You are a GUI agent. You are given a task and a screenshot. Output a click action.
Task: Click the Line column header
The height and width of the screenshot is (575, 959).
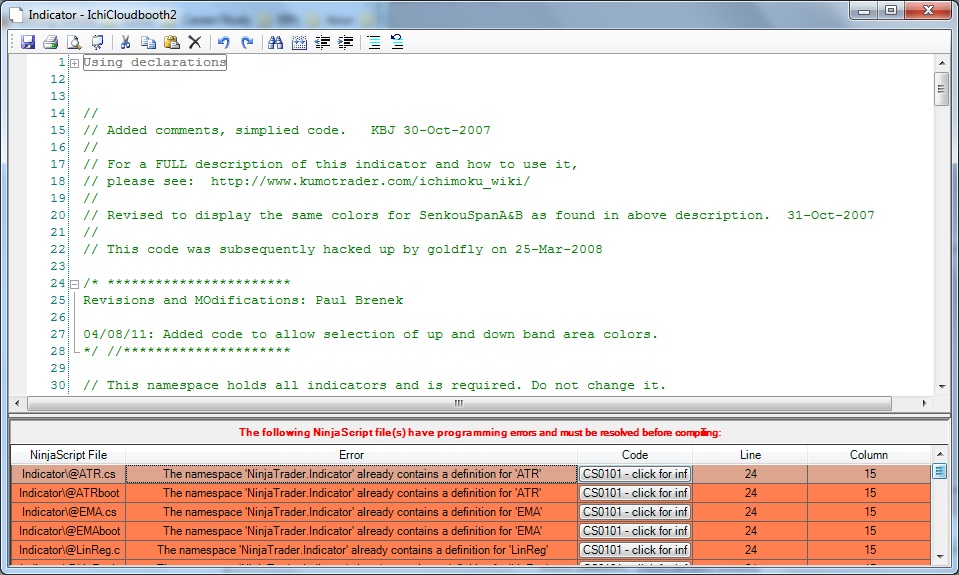750,455
